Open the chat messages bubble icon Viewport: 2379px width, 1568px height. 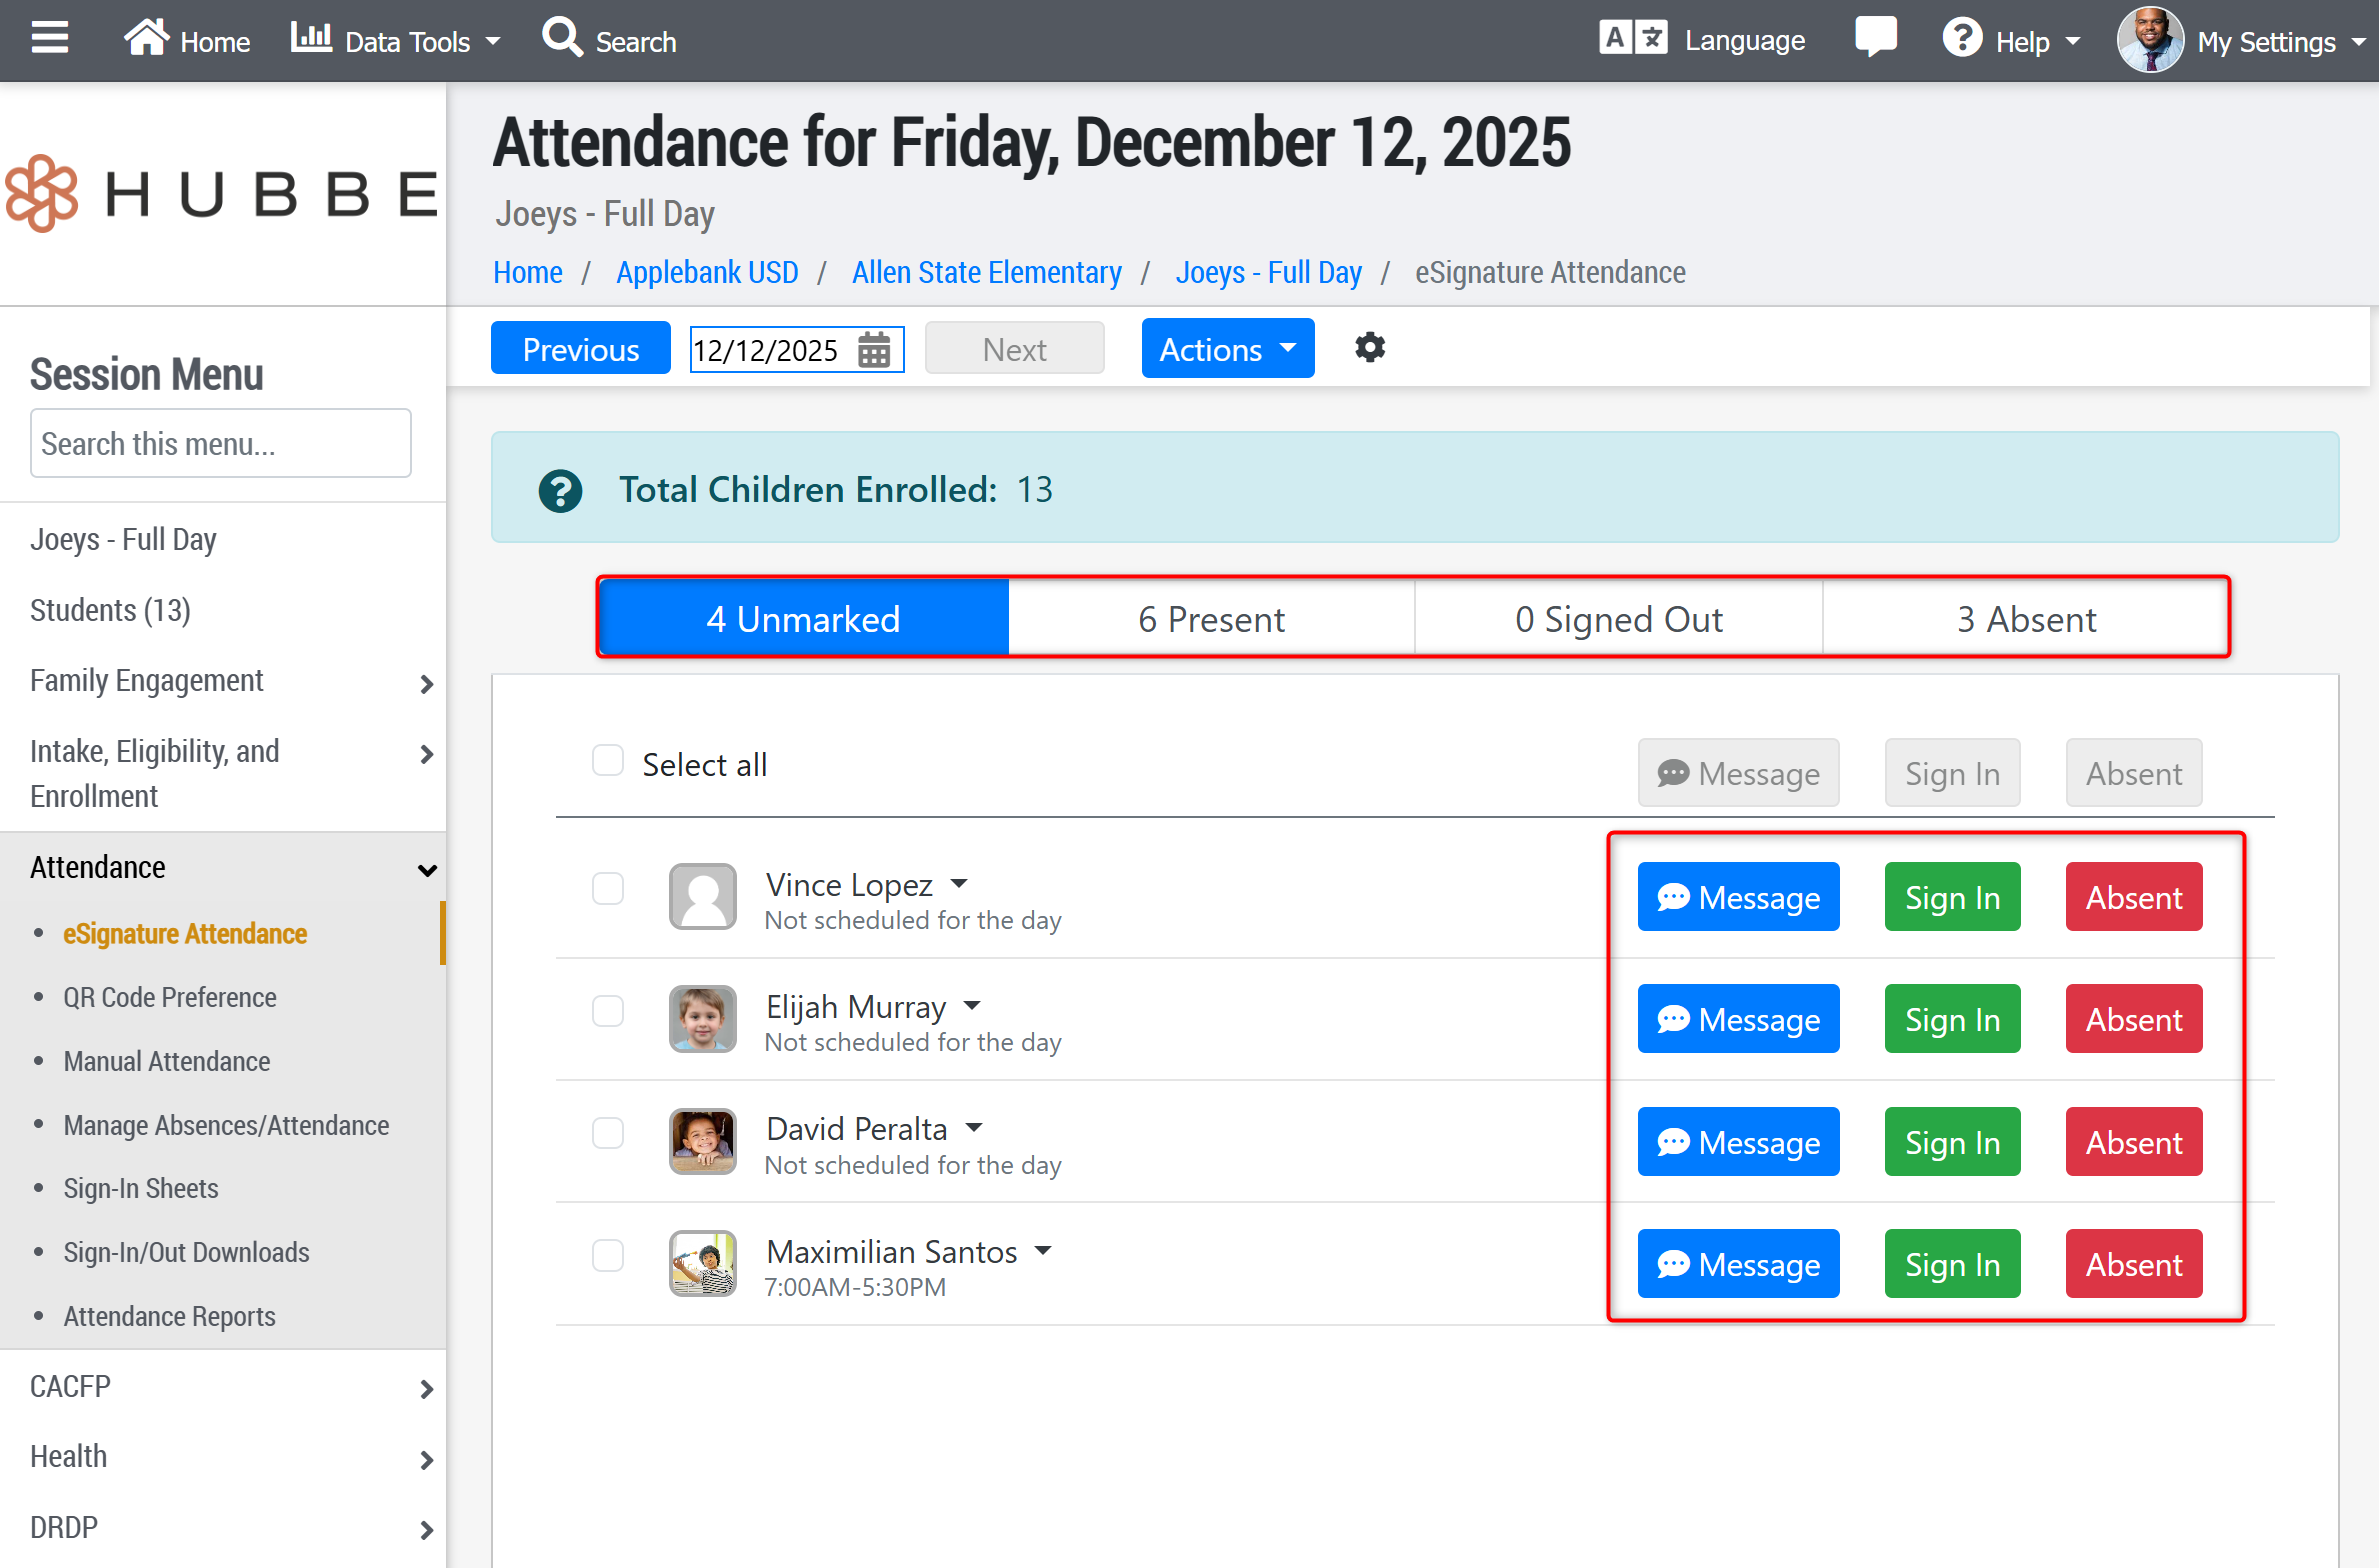click(1875, 37)
